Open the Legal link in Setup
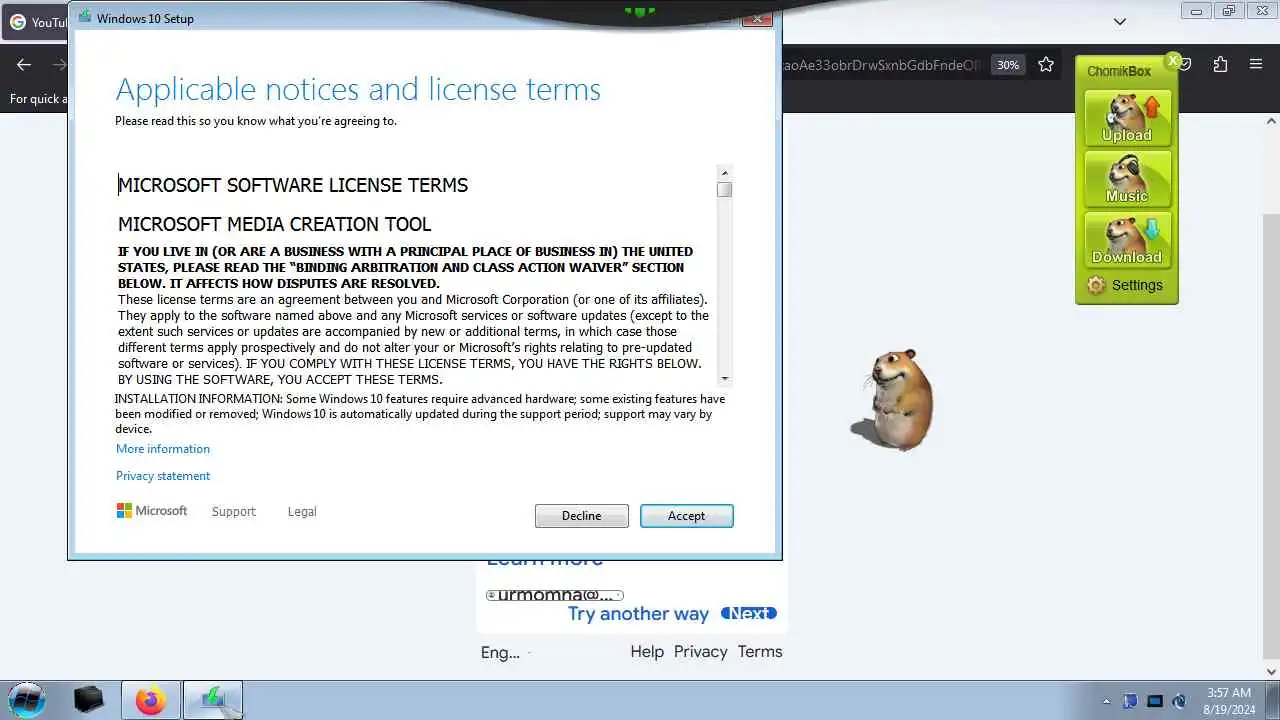This screenshot has height=720, width=1280. (302, 511)
